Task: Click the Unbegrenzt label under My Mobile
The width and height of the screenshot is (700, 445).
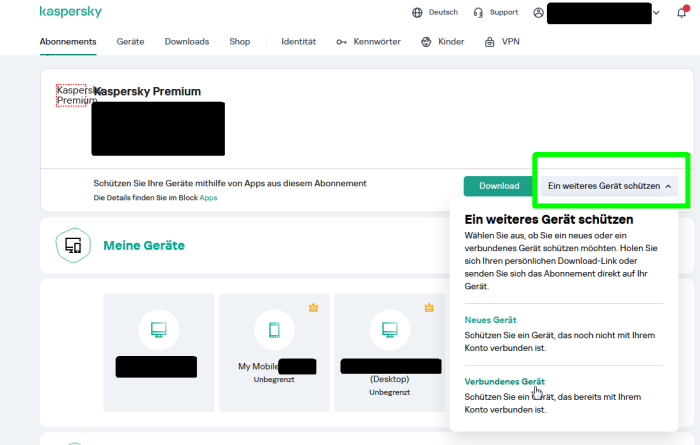Action: click(274, 380)
